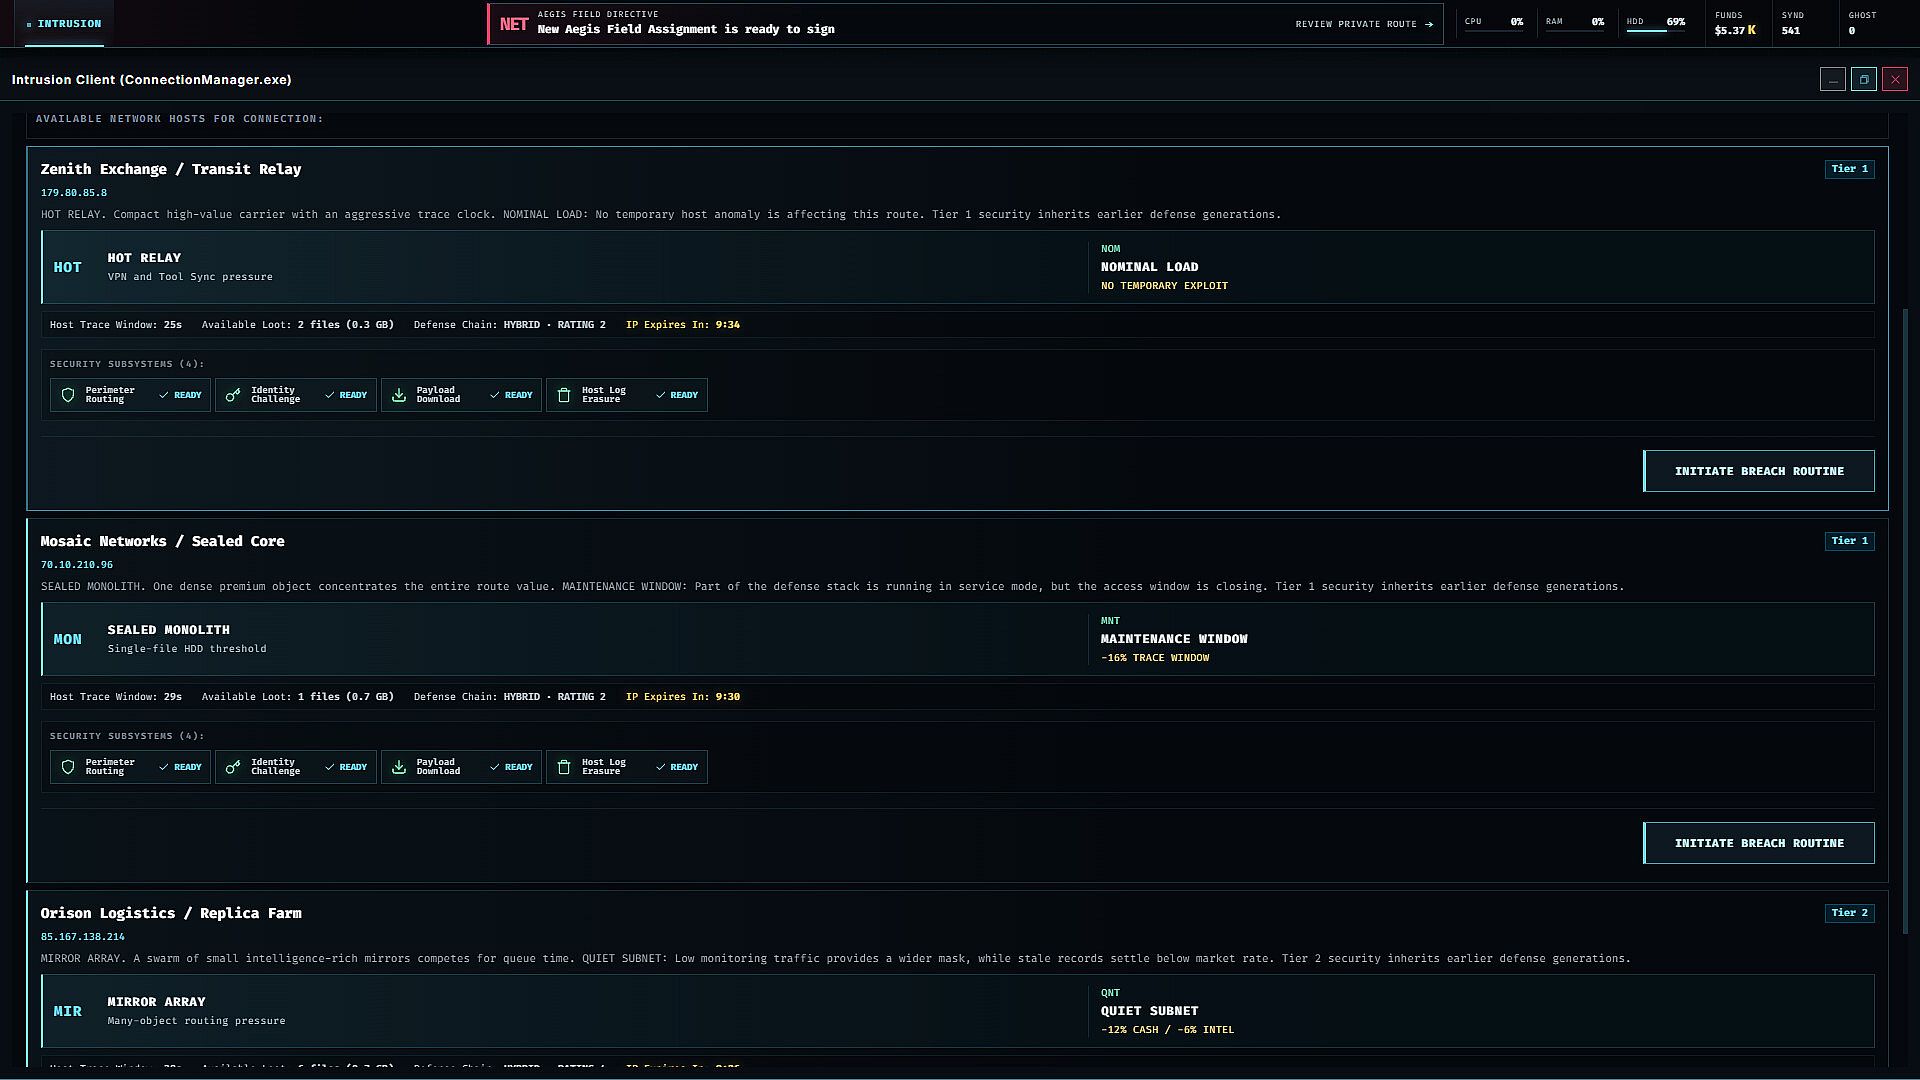The image size is (1920, 1080).
Task: Click the HDD usage bar
Action: (1655, 31)
